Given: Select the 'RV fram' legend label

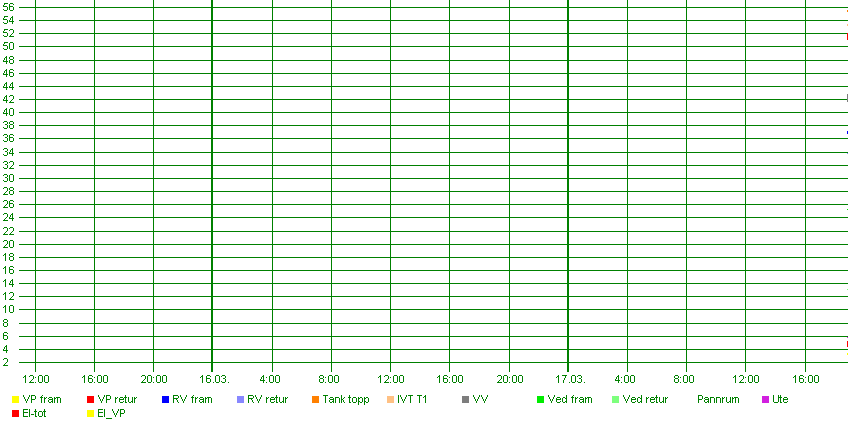Looking at the screenshot, I should (193, 400).
